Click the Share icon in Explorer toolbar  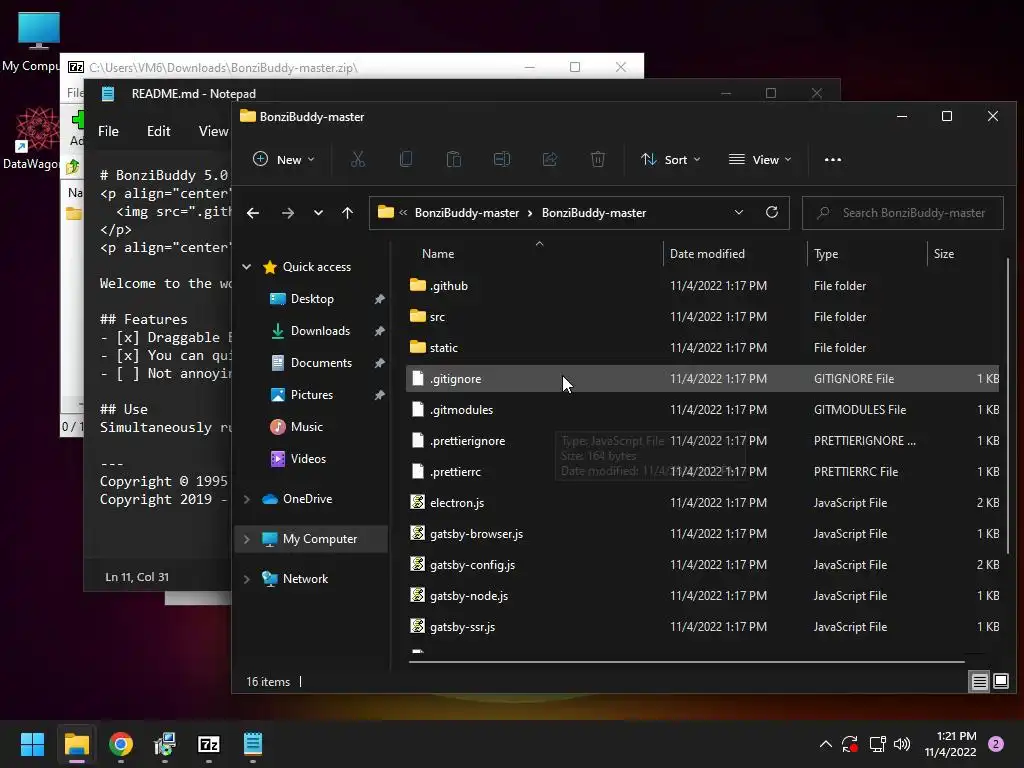(x=550, y=159)
